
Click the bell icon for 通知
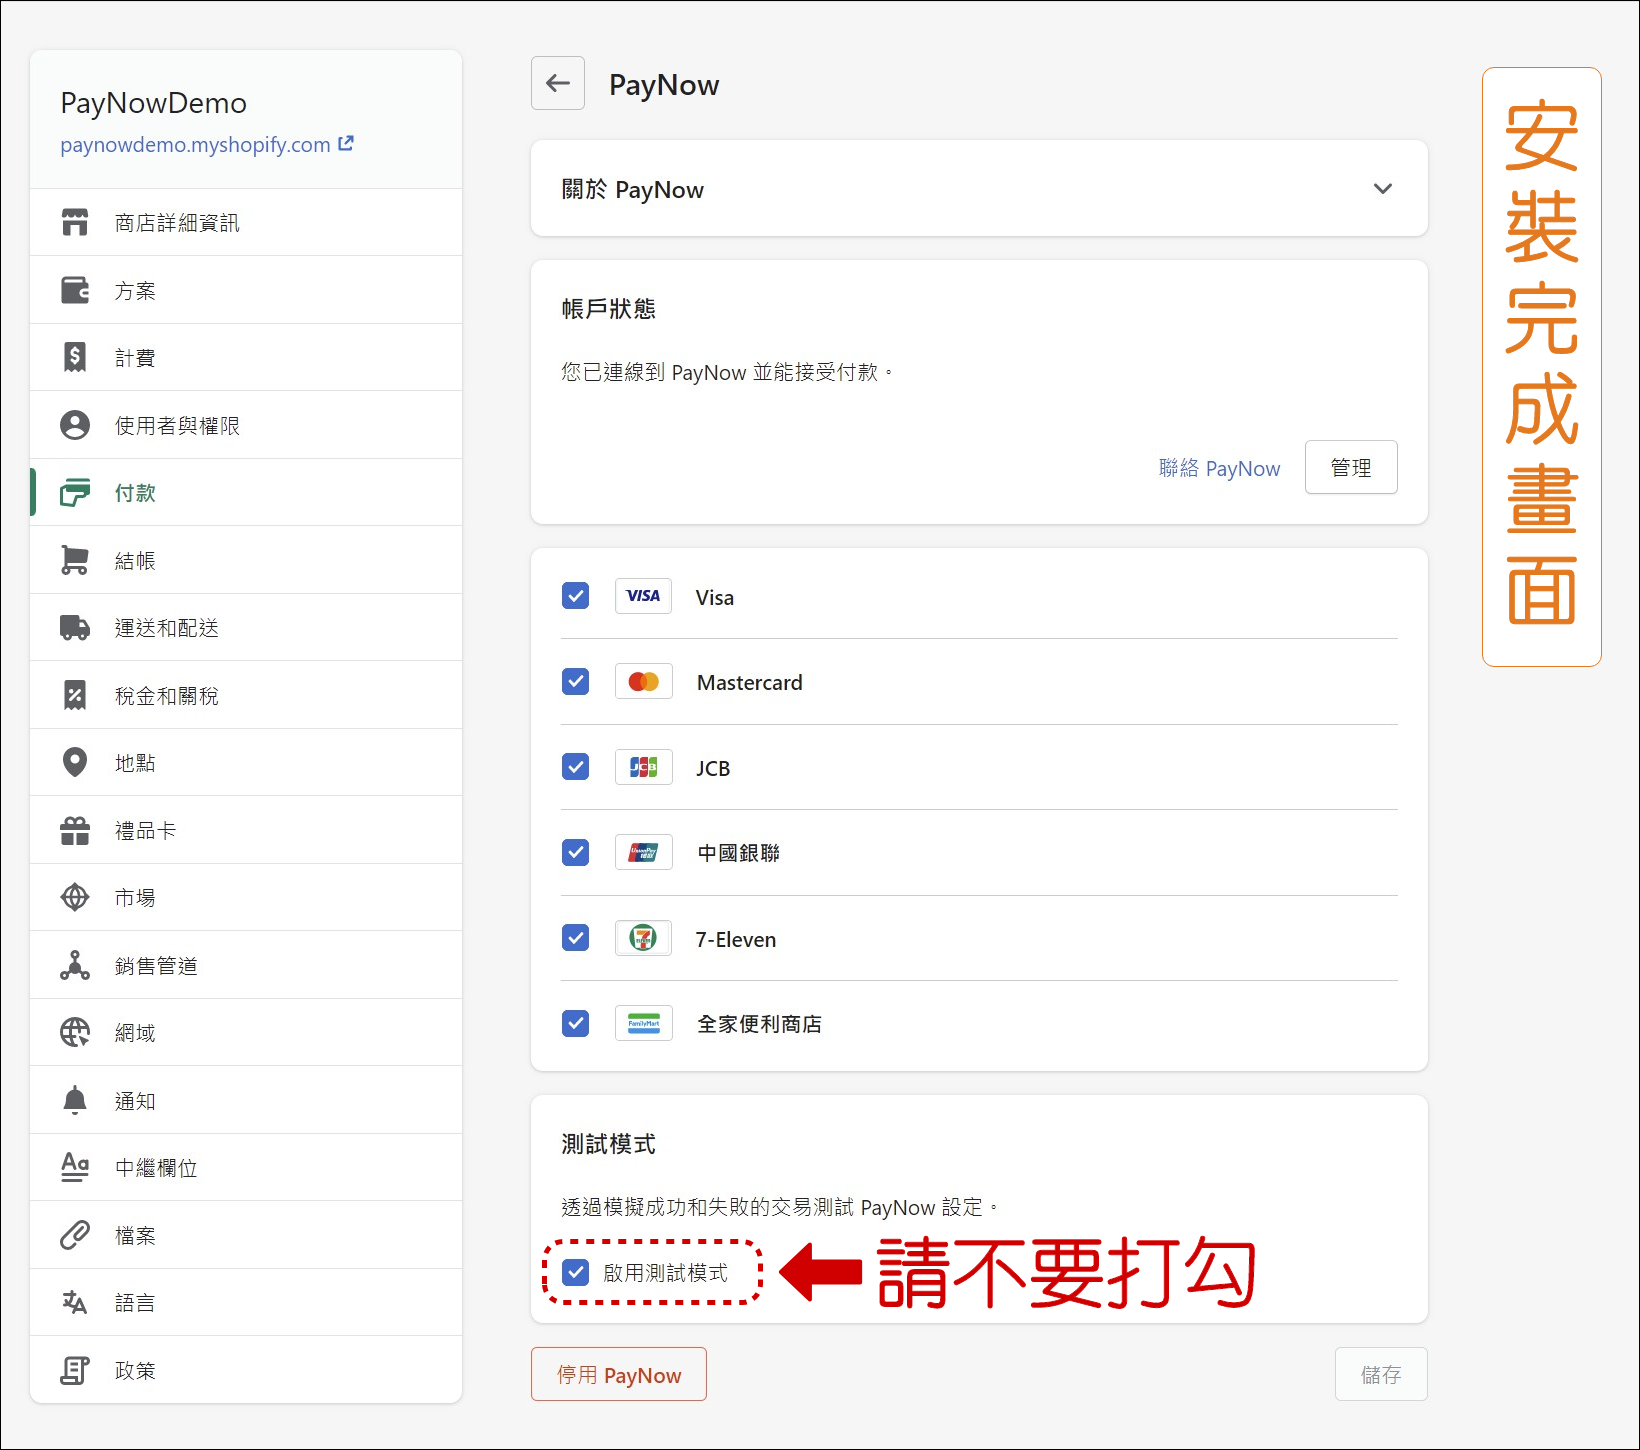click(x=75, y=1100)
